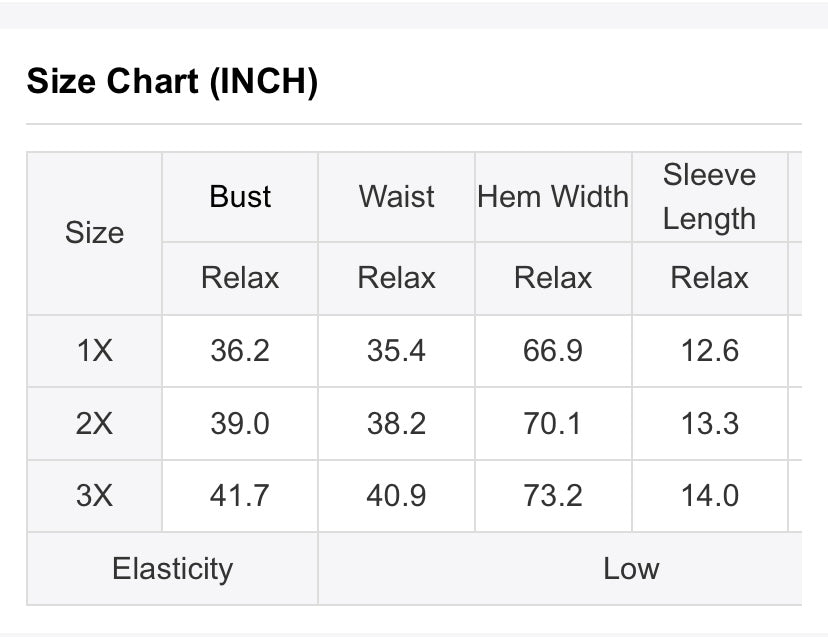The height and width of the screenshot is (637, 828).
Task: Click the Low elasticity value
Action: coord(631,569)
